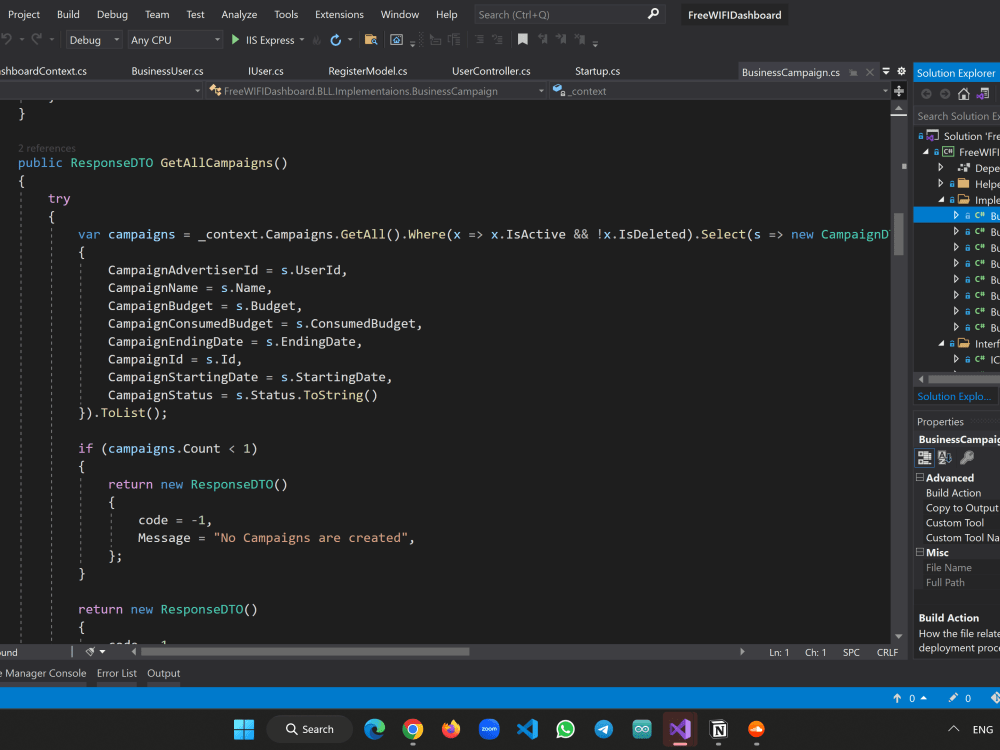The height and width of the screenshot is (750, 1000).
Task: Collapse the Misc section in Properties
Action: [x=918, y=552]
